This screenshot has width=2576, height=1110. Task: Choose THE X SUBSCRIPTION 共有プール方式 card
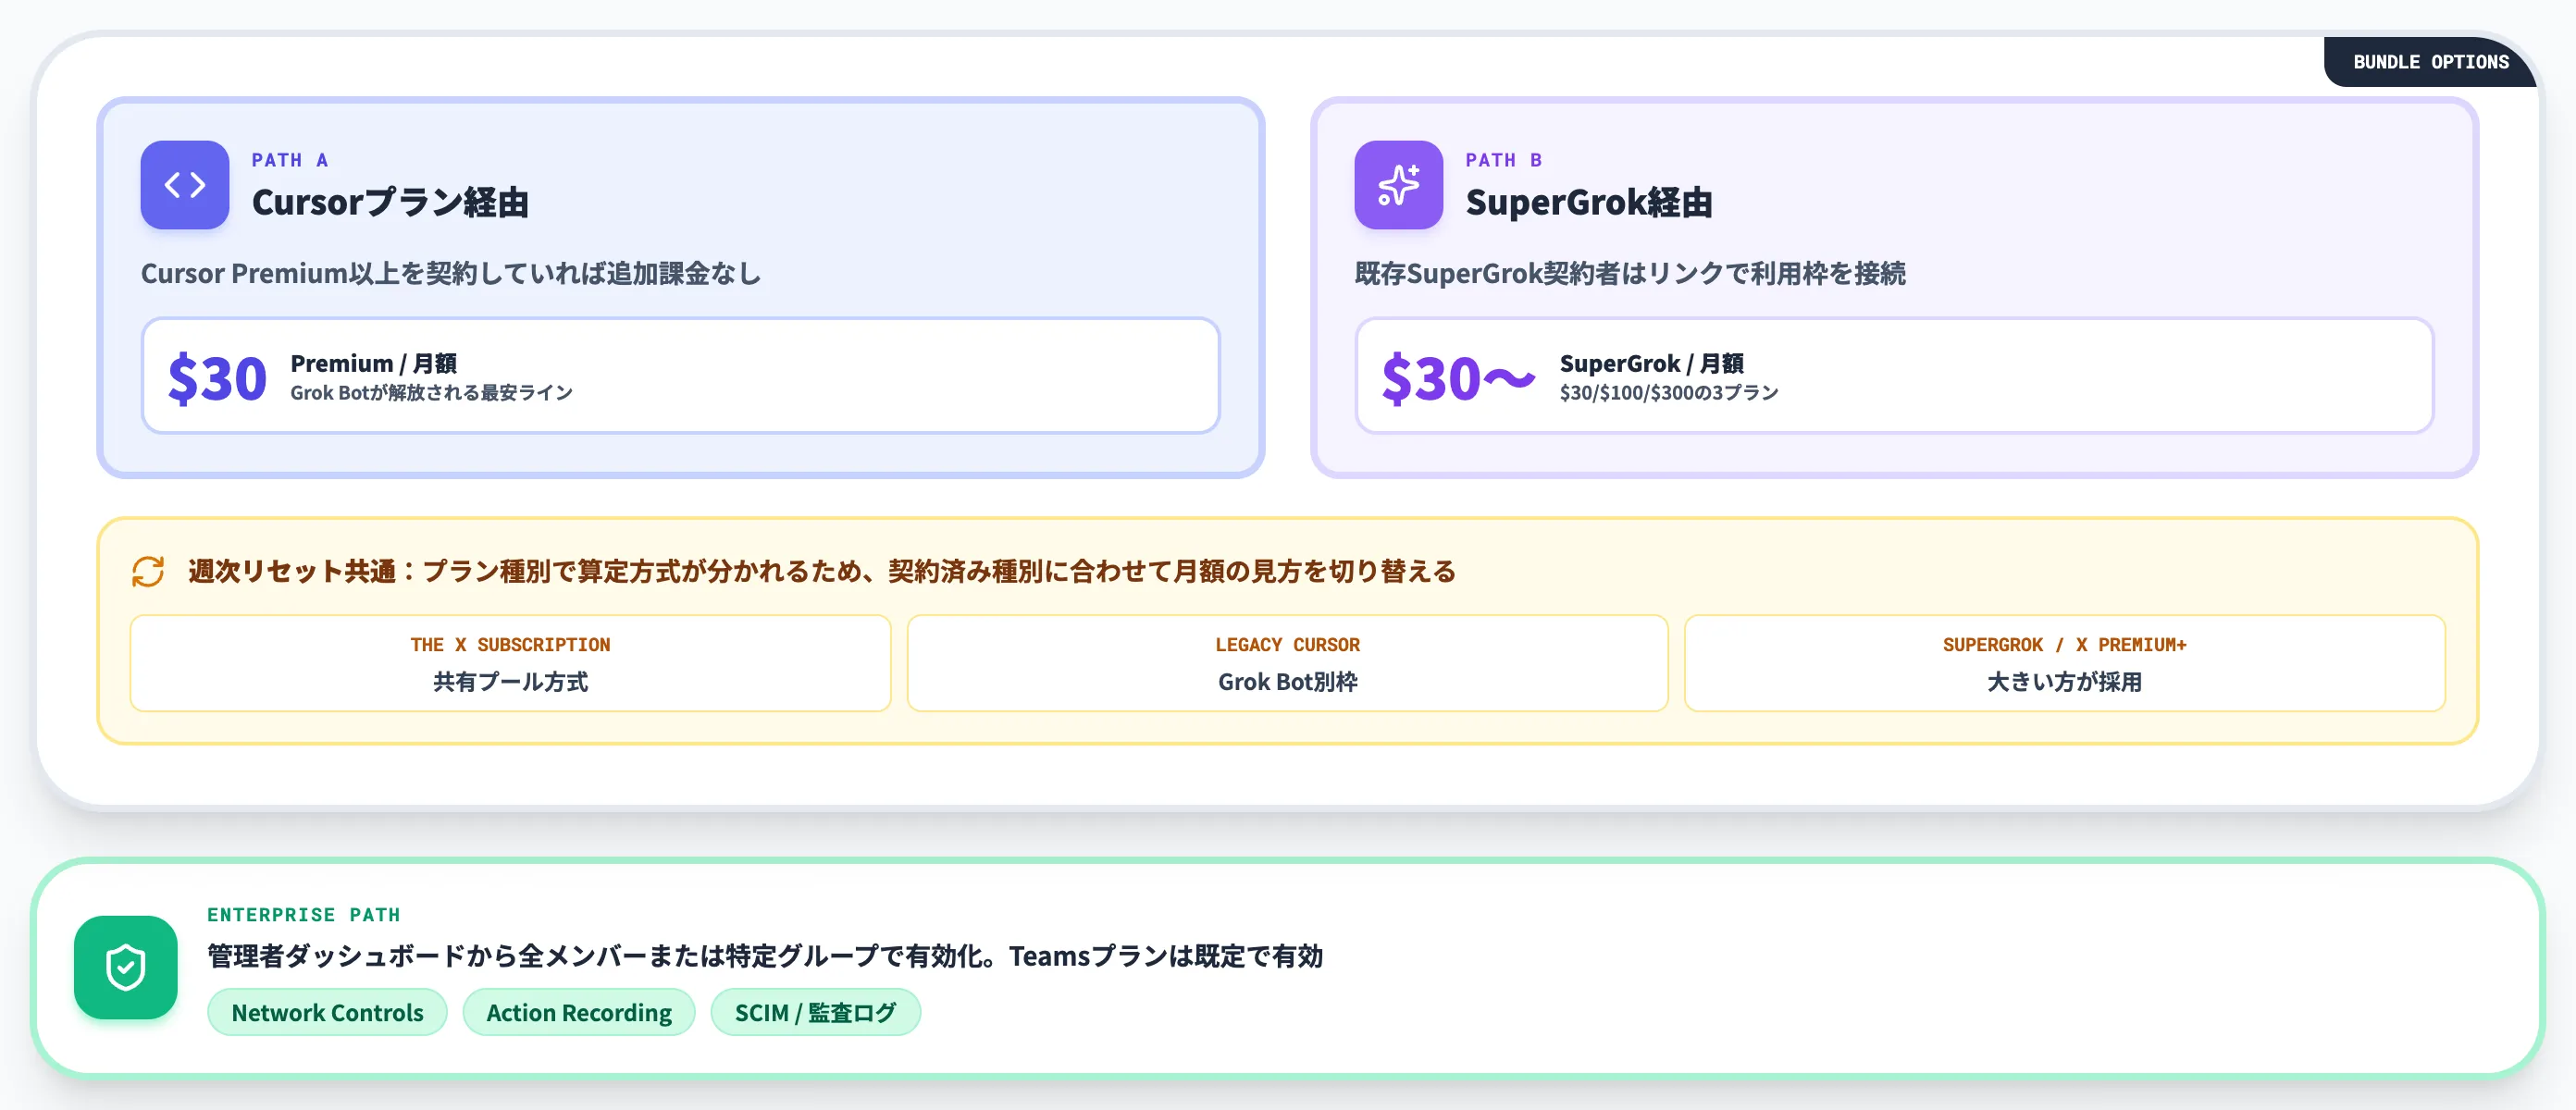point(510,663)
